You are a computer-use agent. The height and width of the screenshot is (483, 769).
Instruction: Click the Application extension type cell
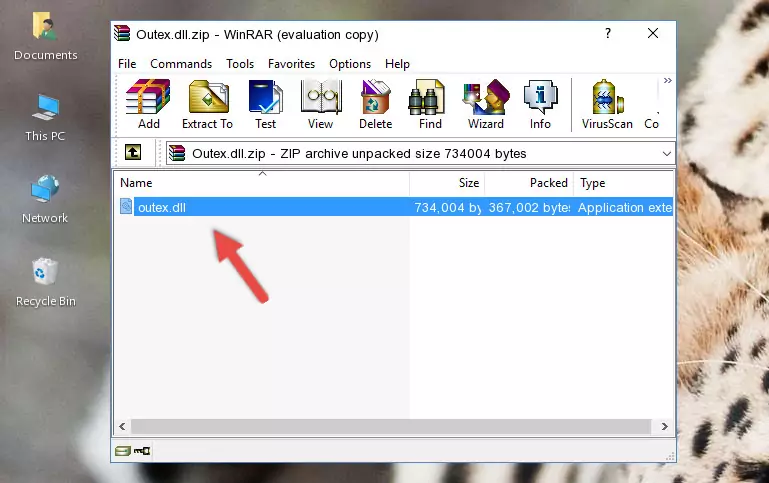point(625,207)
